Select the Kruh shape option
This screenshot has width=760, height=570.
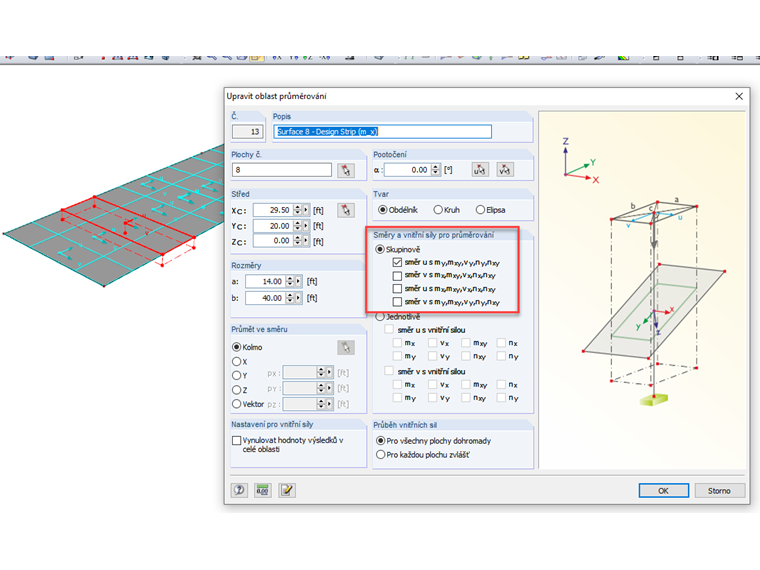point(438,210)
